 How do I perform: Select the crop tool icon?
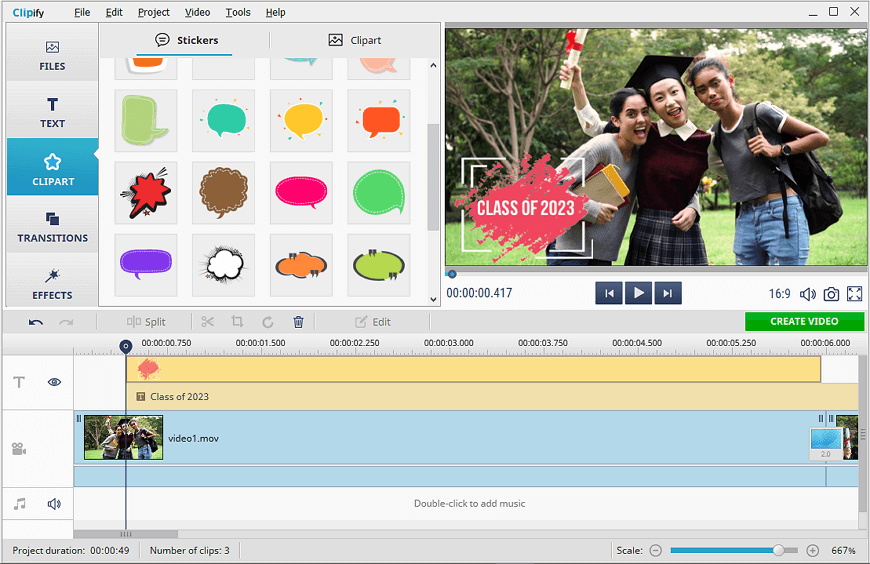click(237, 321)
